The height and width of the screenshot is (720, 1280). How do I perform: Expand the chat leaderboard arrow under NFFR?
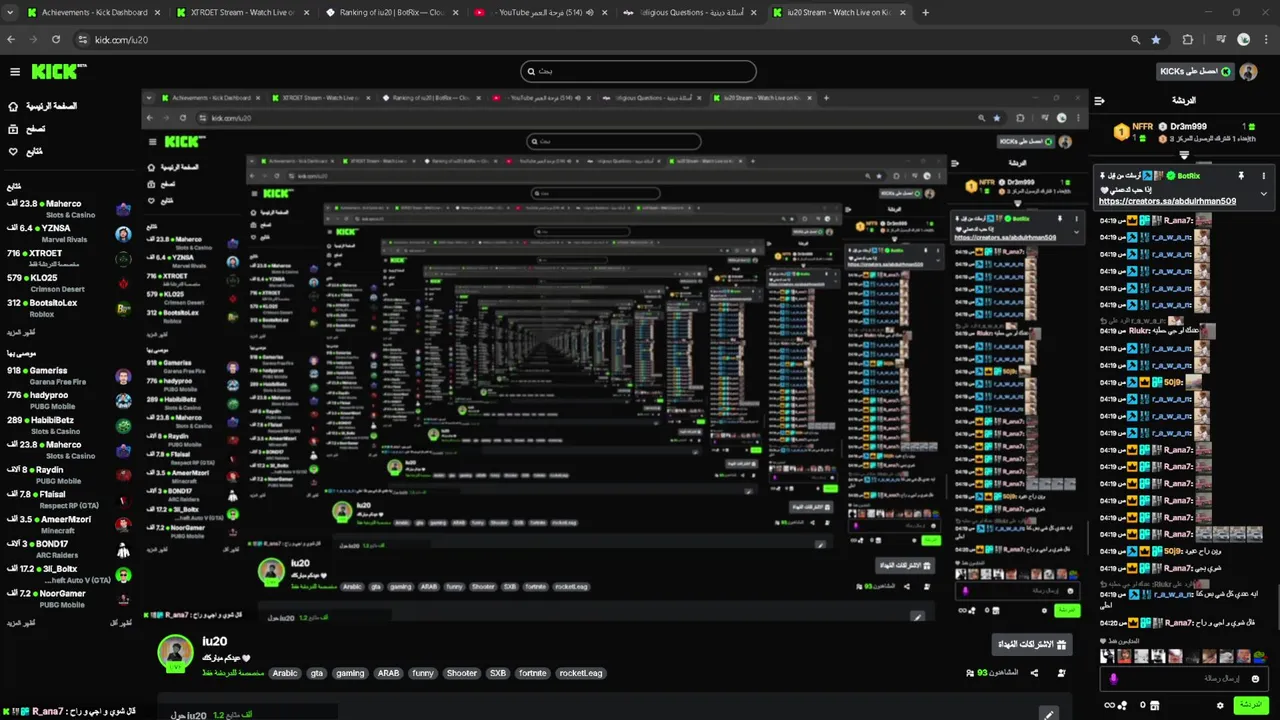point(1184,155)
